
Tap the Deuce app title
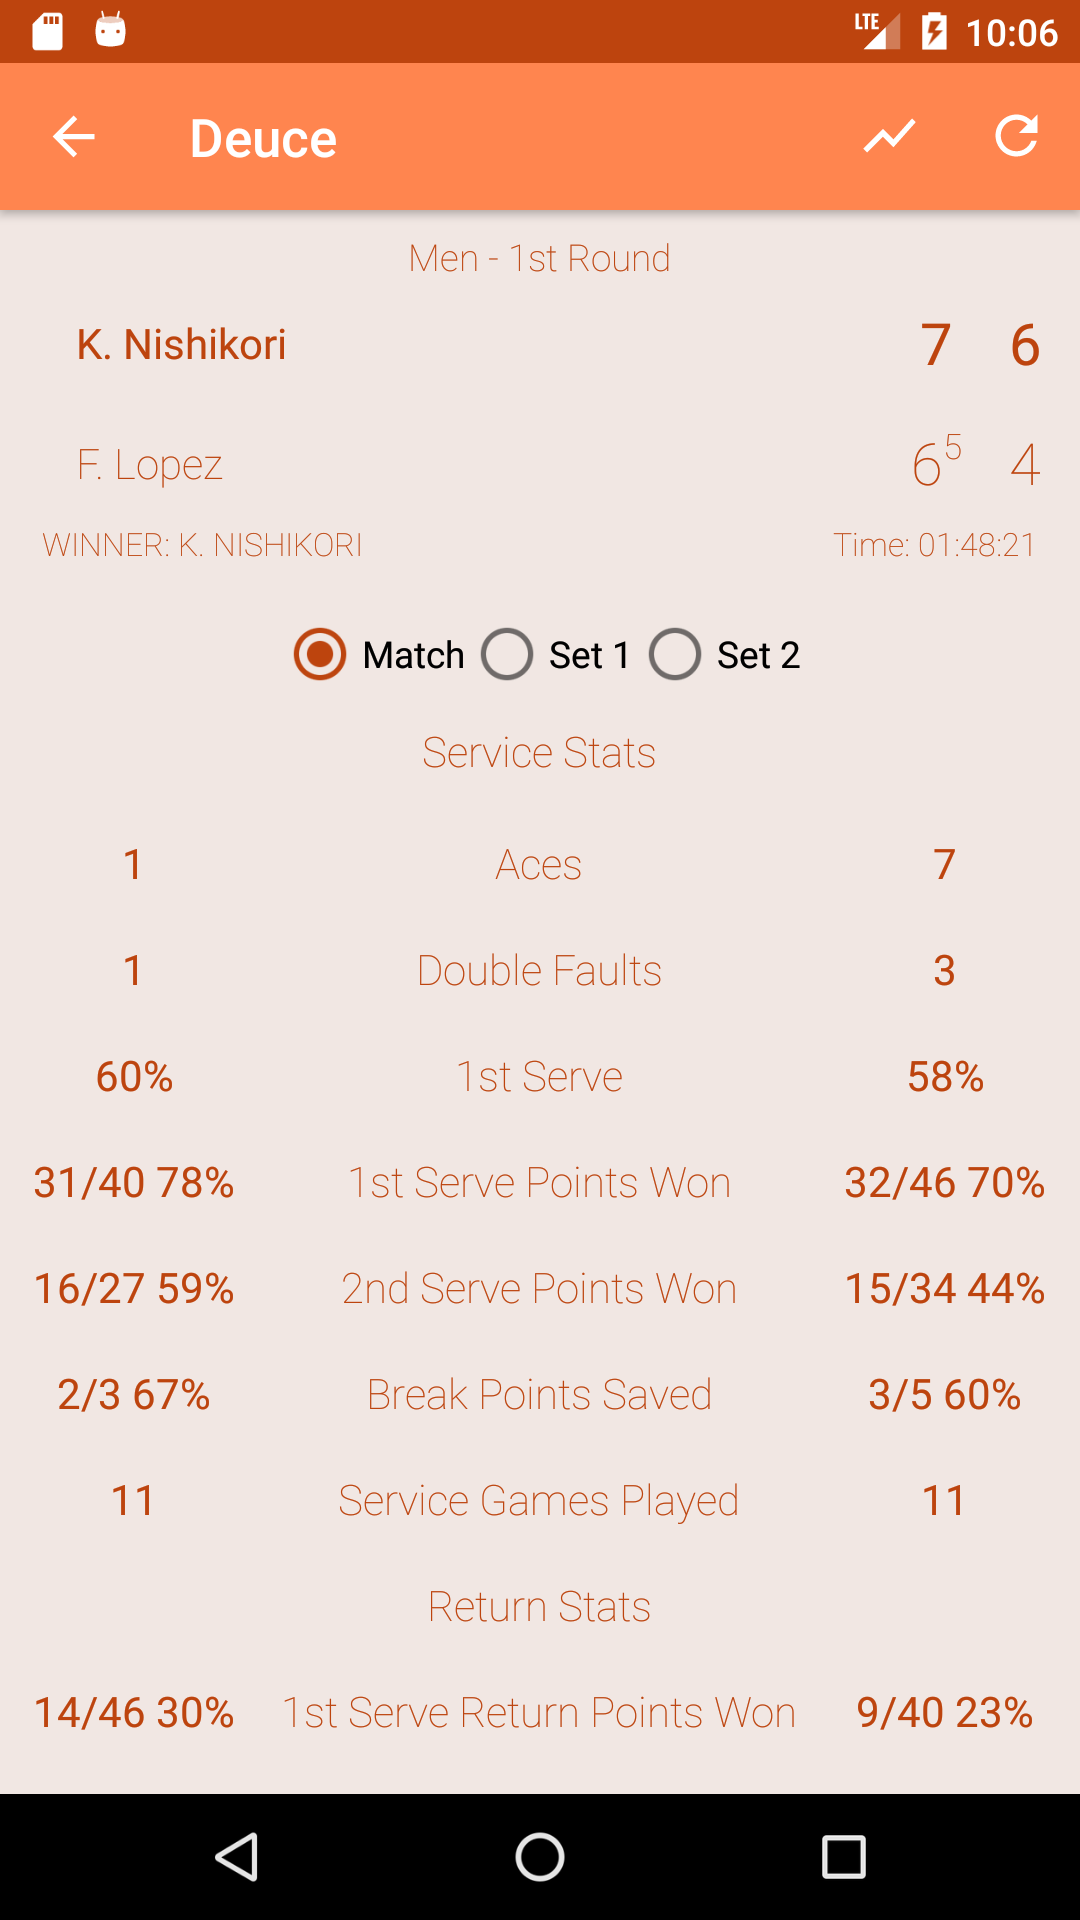point(263,138)
